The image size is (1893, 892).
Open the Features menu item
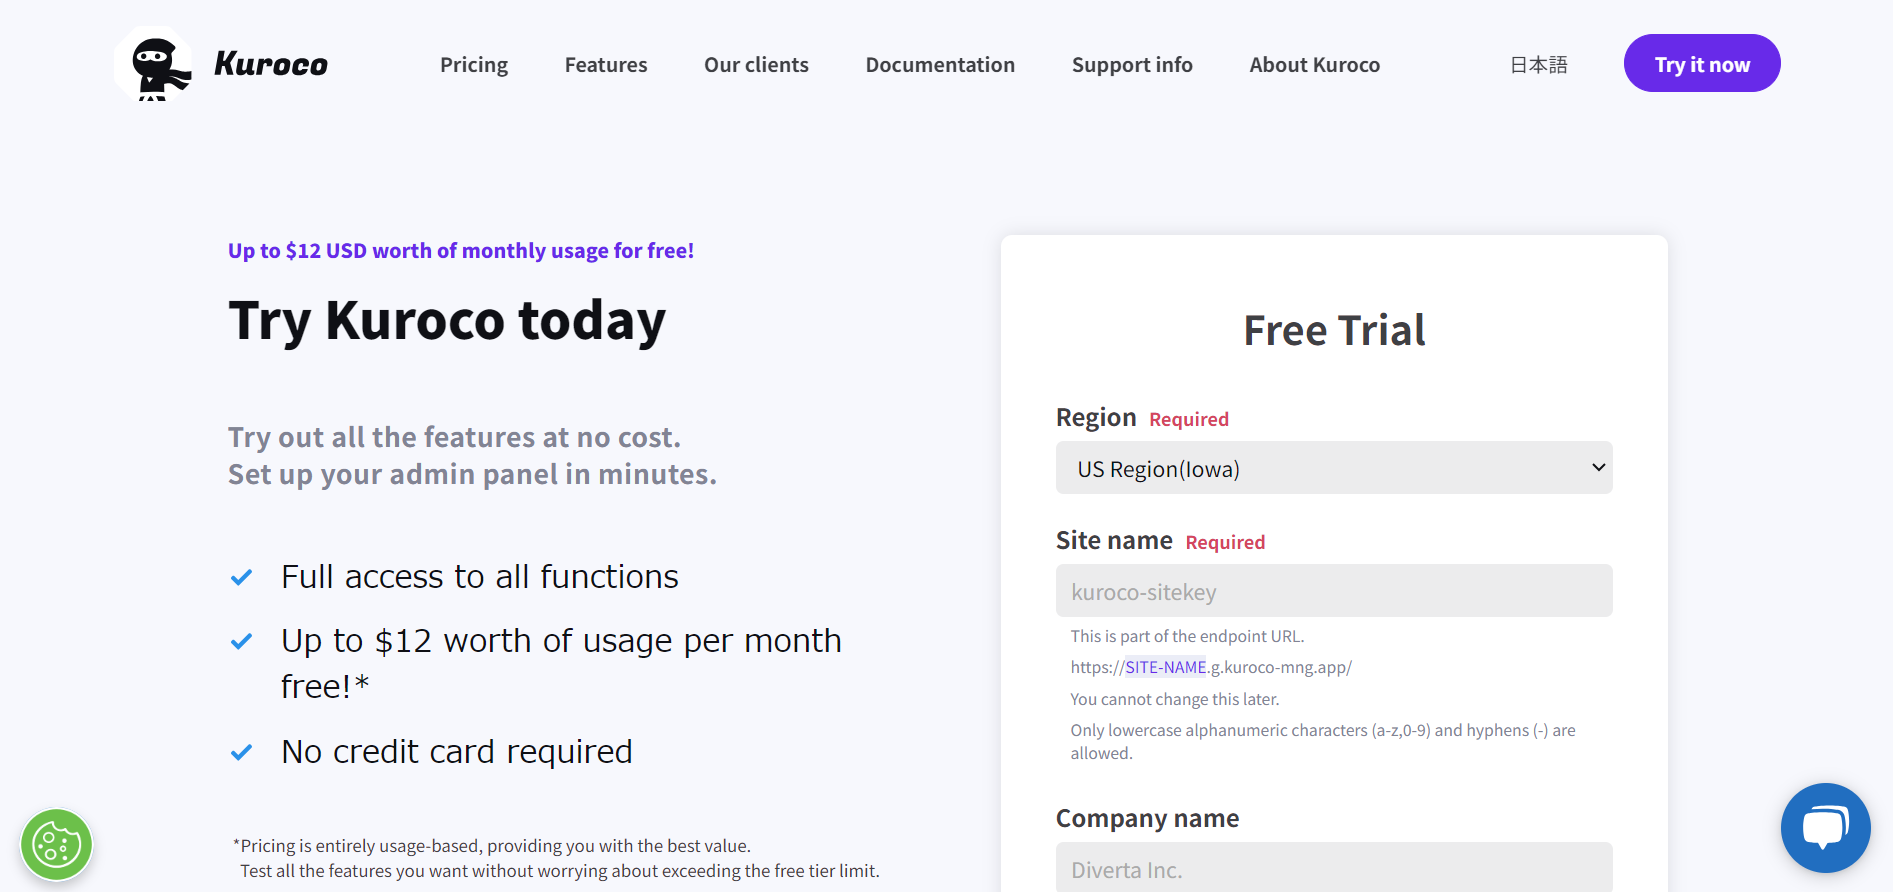[605, 64]
